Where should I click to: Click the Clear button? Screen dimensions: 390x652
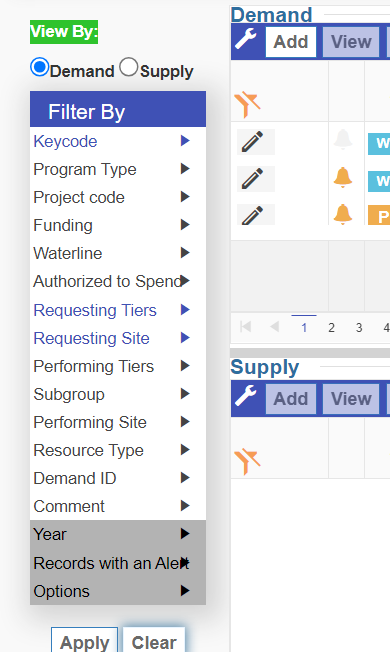click(154, 642)
